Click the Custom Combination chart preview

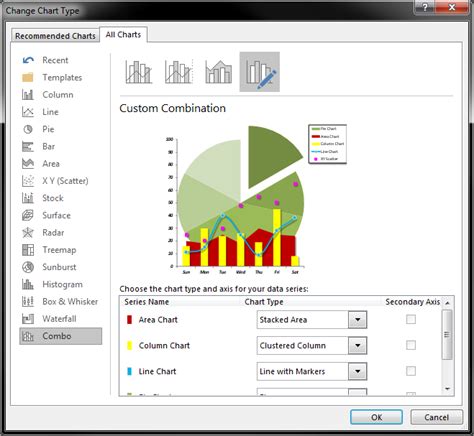tap(255, 200)
